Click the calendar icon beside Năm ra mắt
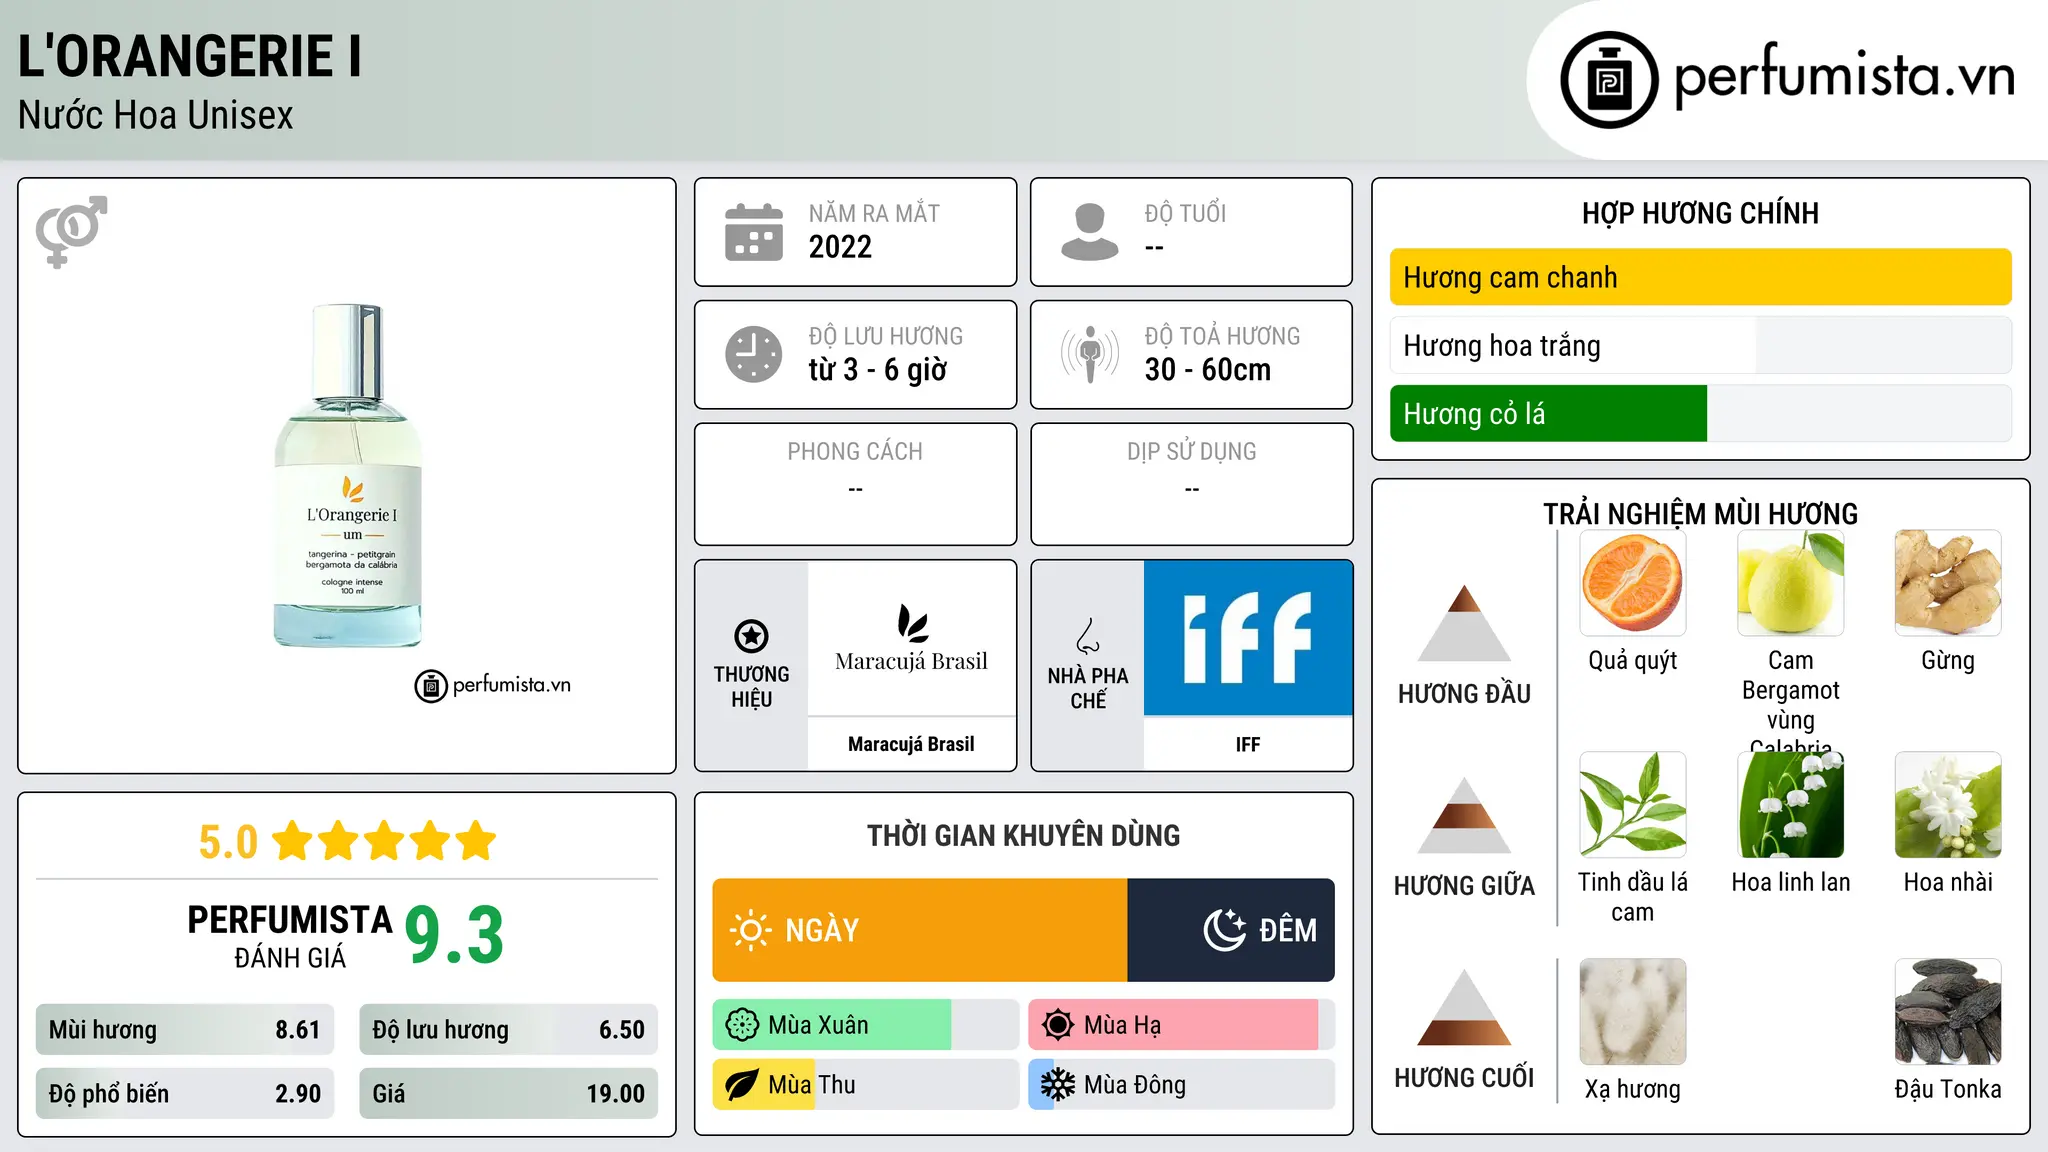Viewport: 2048px width, 1152px height. click(754, 232)
